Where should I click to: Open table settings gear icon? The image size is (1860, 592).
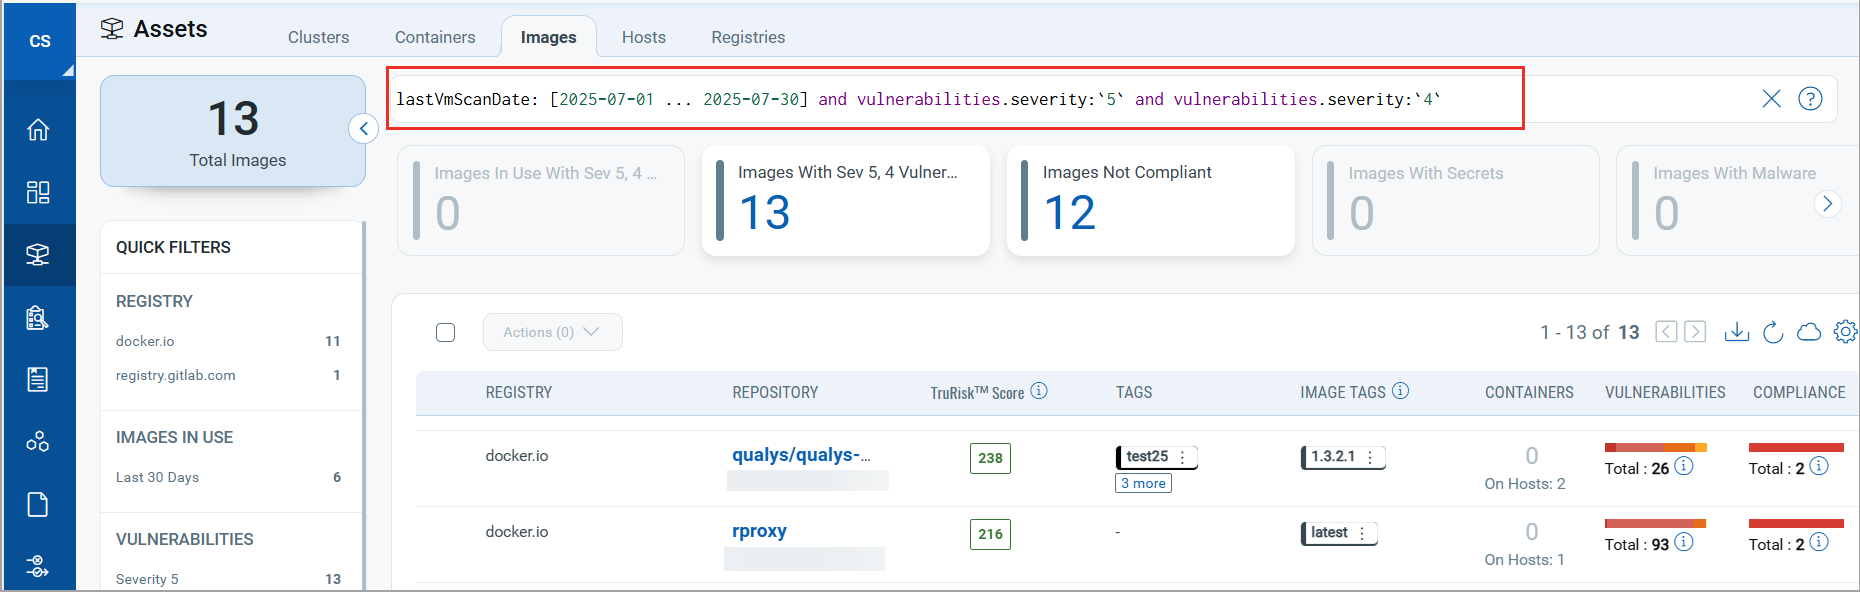pyautogui.click(x=1845, y=332)
